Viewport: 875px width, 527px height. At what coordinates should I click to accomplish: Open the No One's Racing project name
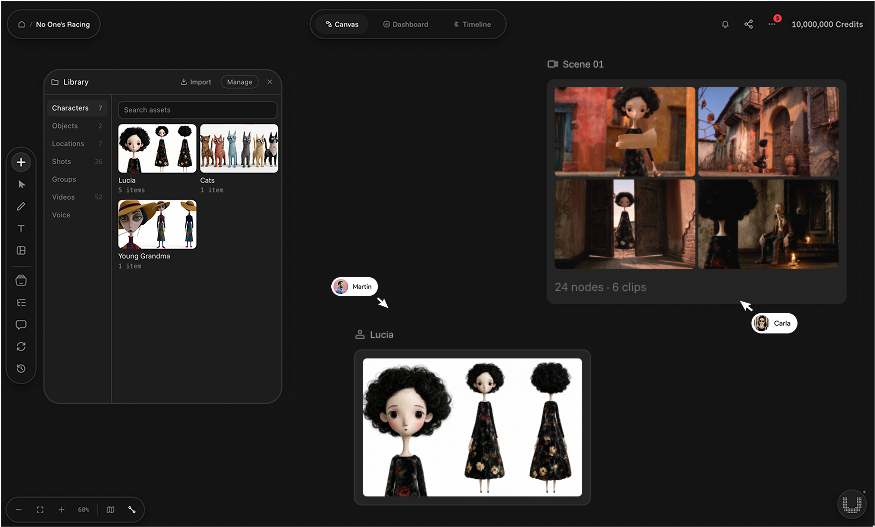62,25
